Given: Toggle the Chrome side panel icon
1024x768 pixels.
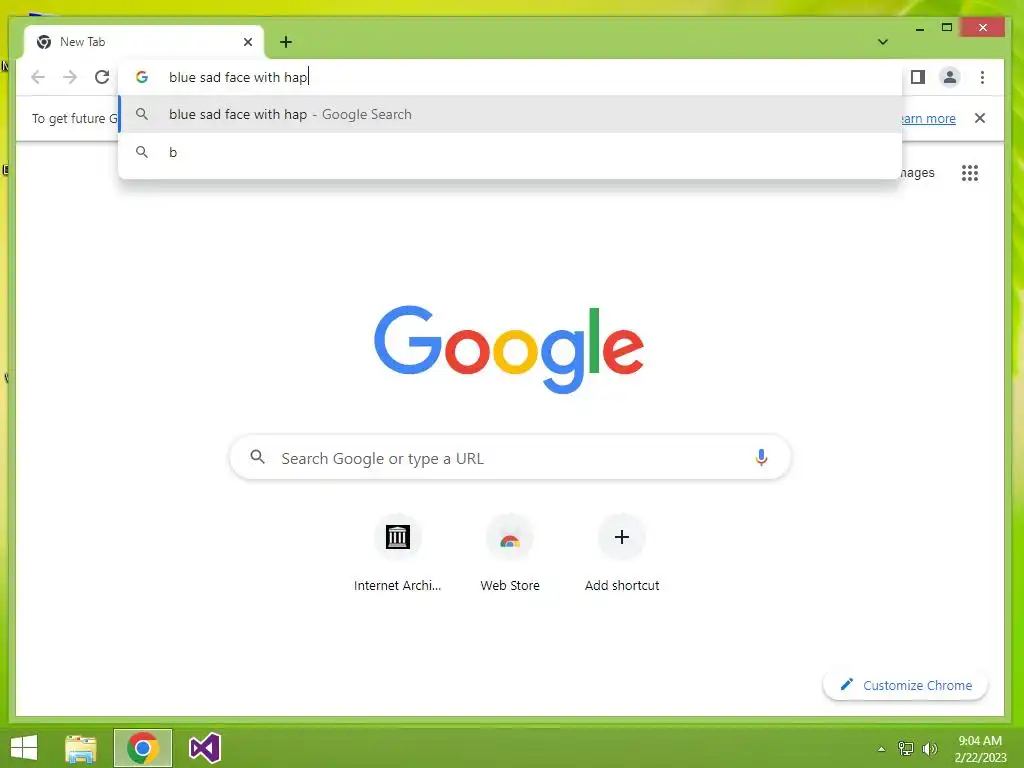Looking at the screenshot, I should tap(918, 77).
